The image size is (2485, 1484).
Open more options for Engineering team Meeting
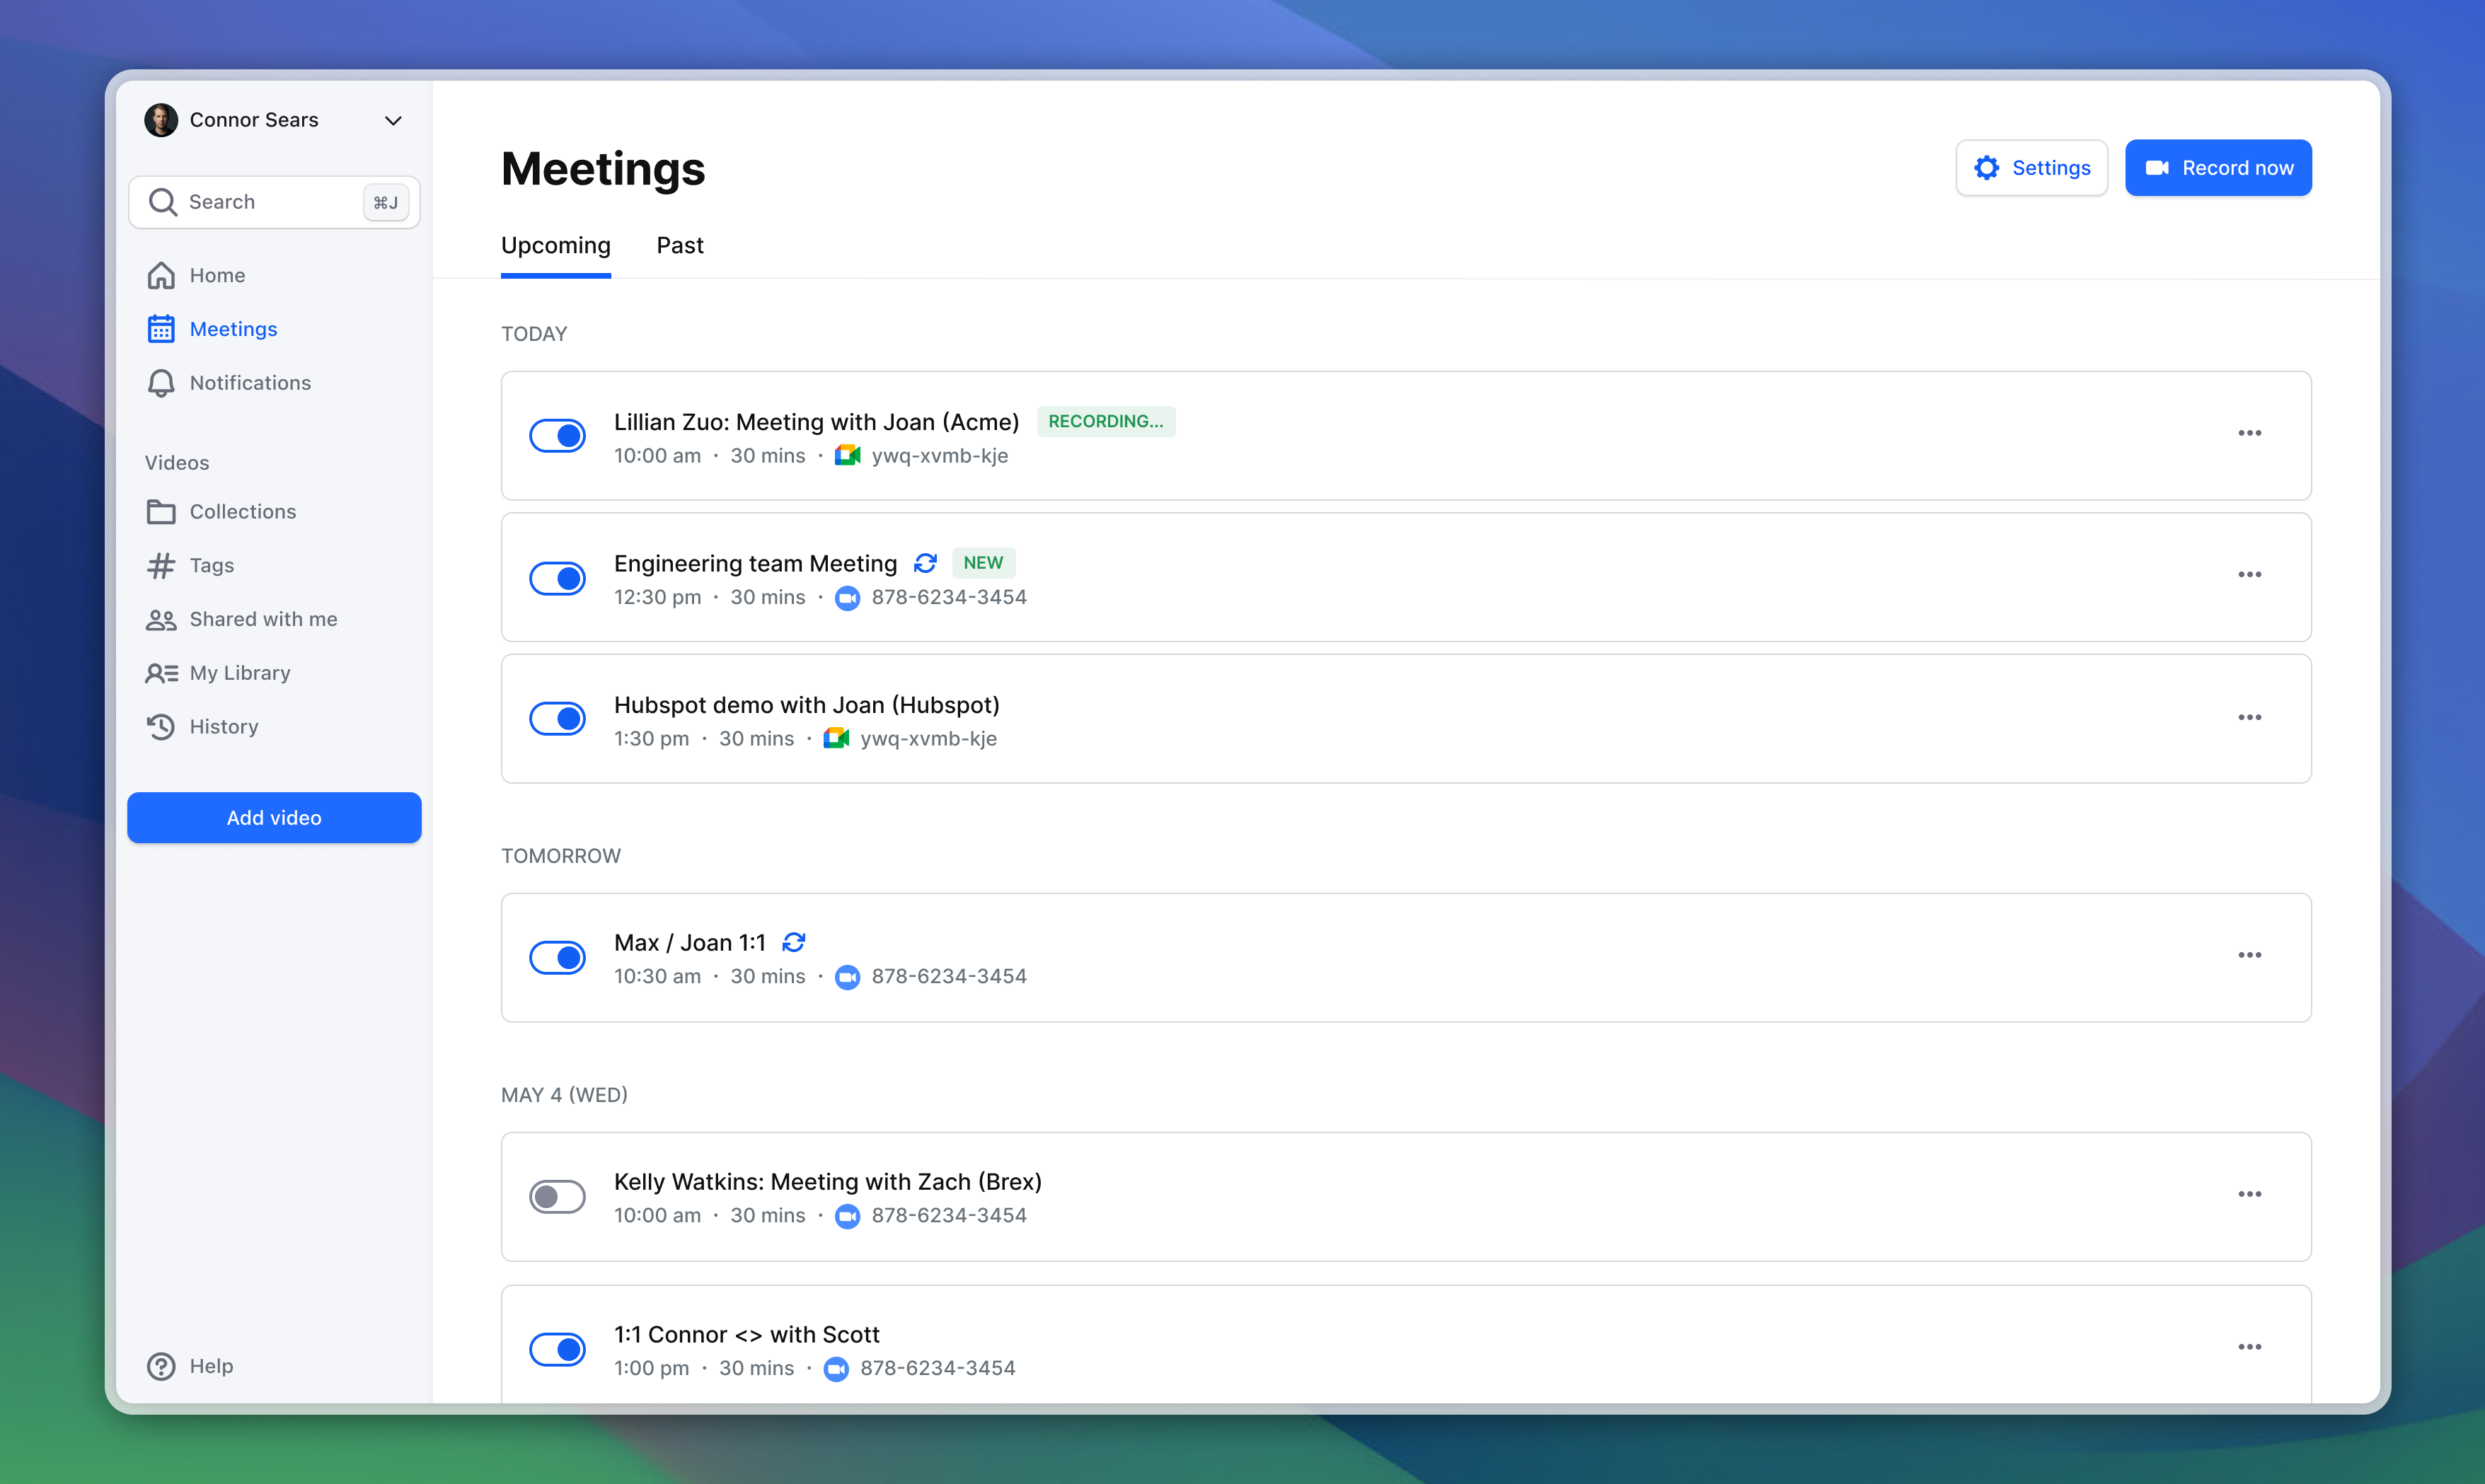pos(2249,575)
